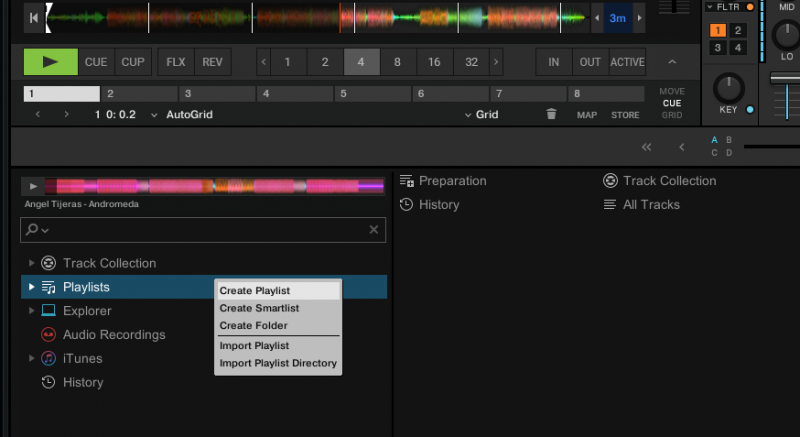Set loop size to 2 beats
The image size is (800, 437).
coord(325,62)
